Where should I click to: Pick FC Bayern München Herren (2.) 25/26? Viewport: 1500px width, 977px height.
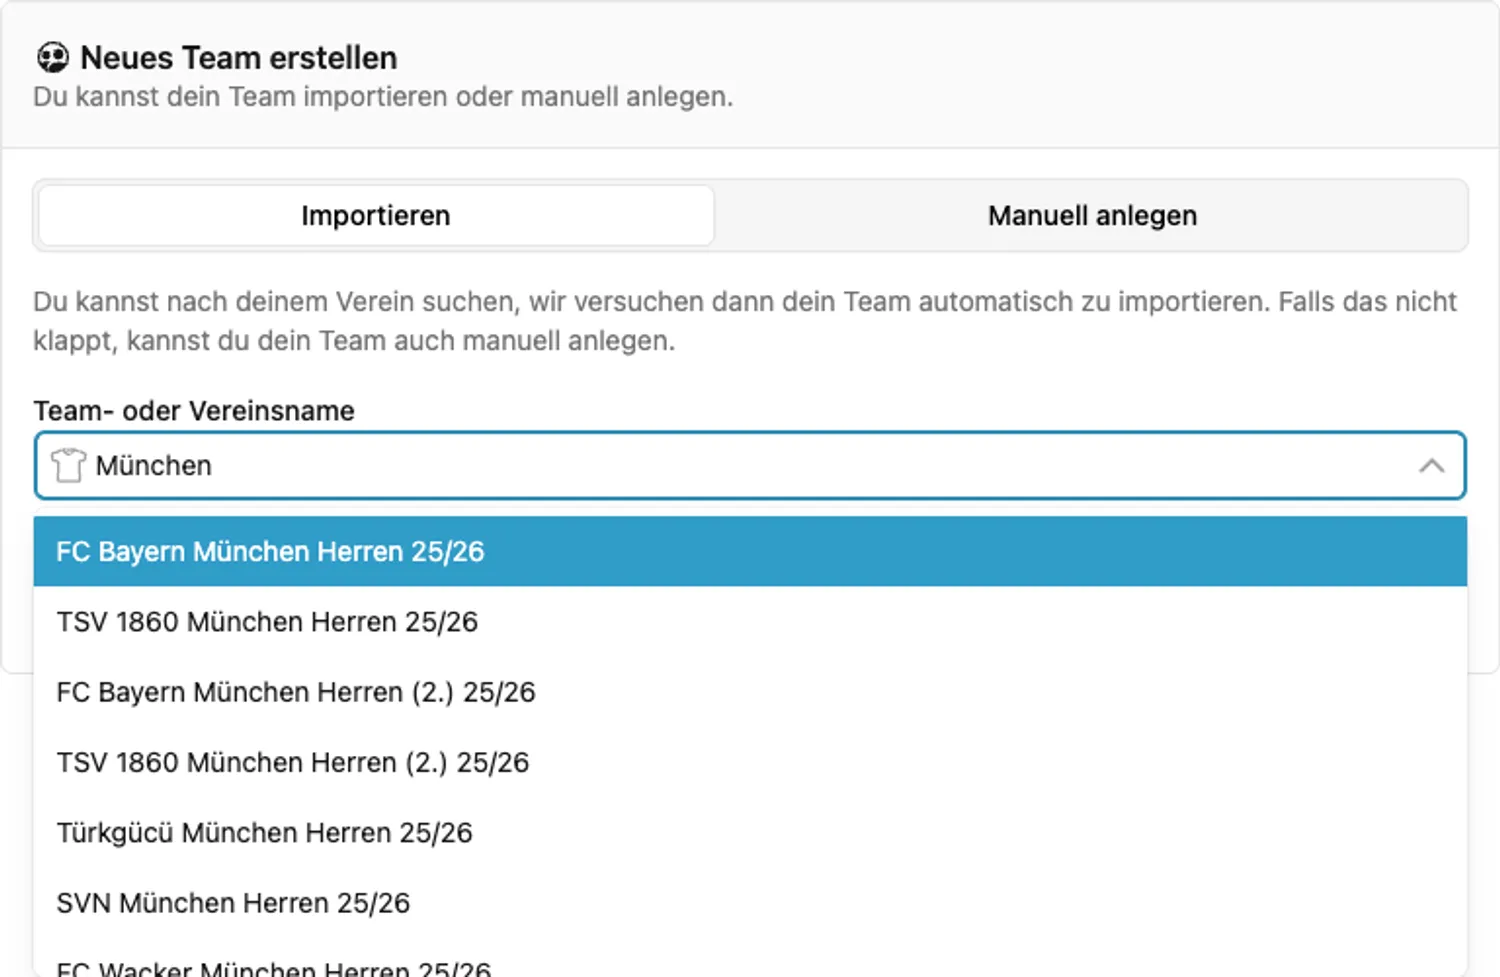750,692
